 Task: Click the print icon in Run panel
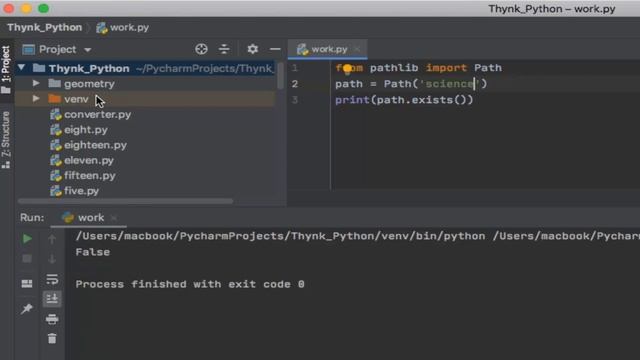52,319
